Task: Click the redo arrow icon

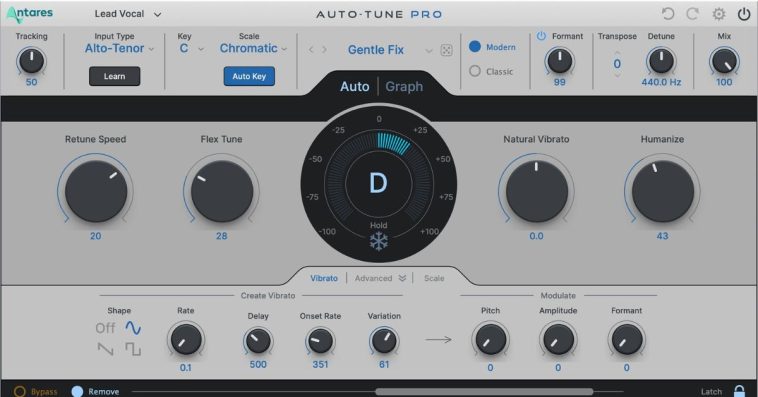Action: [693, 14]
